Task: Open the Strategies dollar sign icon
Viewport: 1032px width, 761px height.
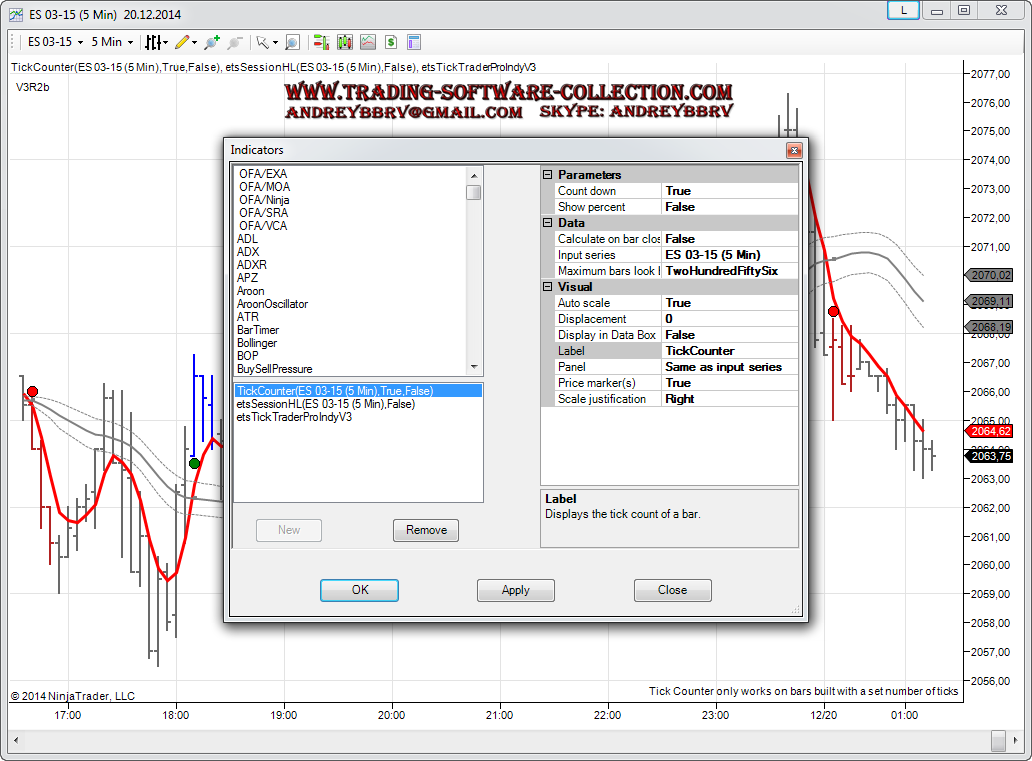Action: (390, 42)
